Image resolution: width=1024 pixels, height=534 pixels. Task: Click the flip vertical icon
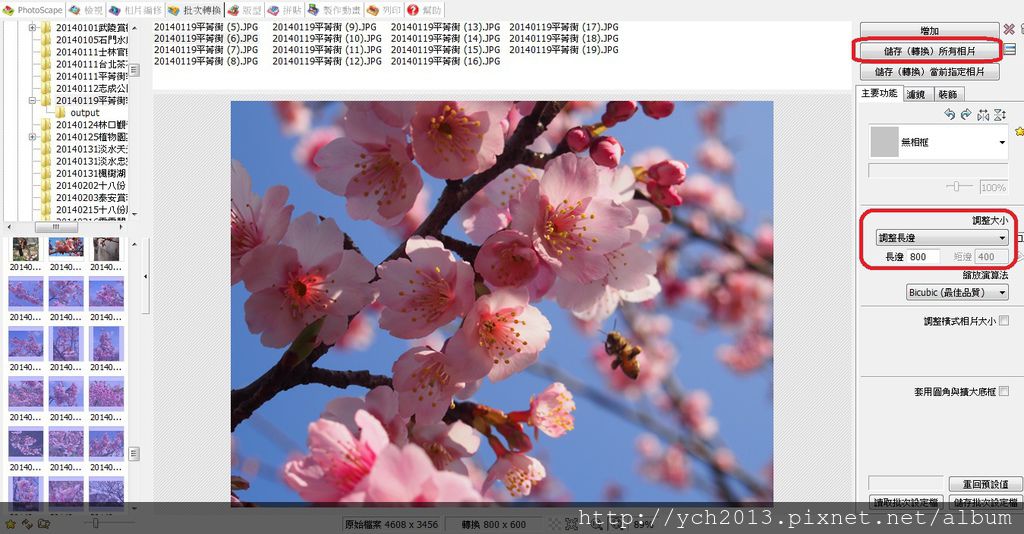(x=1000, y=115)
